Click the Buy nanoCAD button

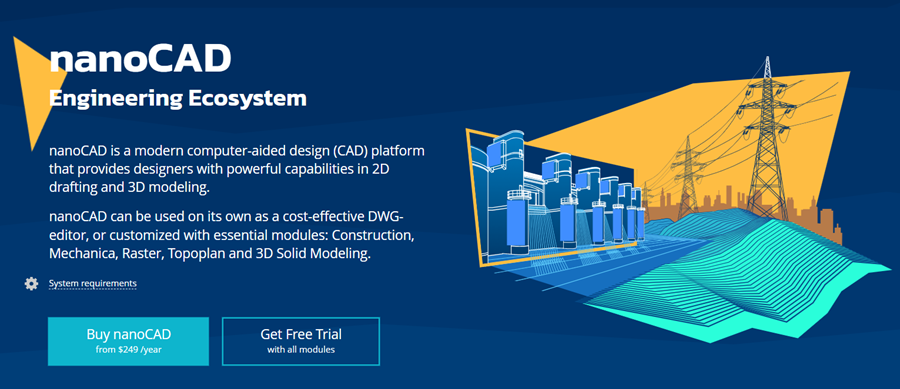(x=128, y=341)
